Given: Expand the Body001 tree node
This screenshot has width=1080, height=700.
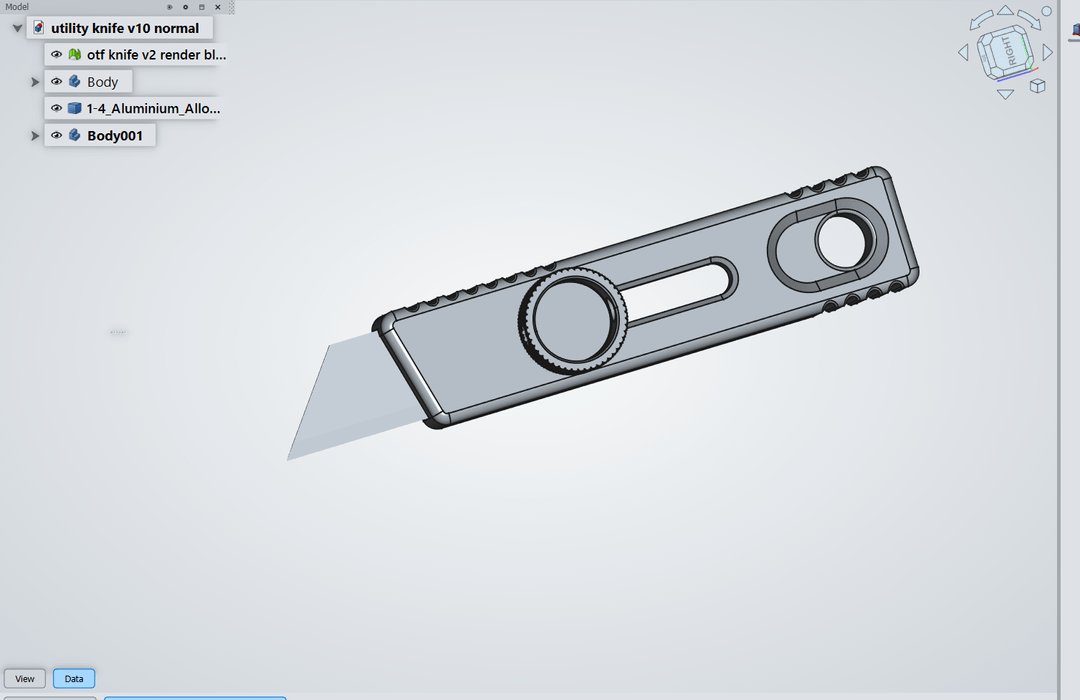Looking at the screenshot, I should tap(35, 136).
